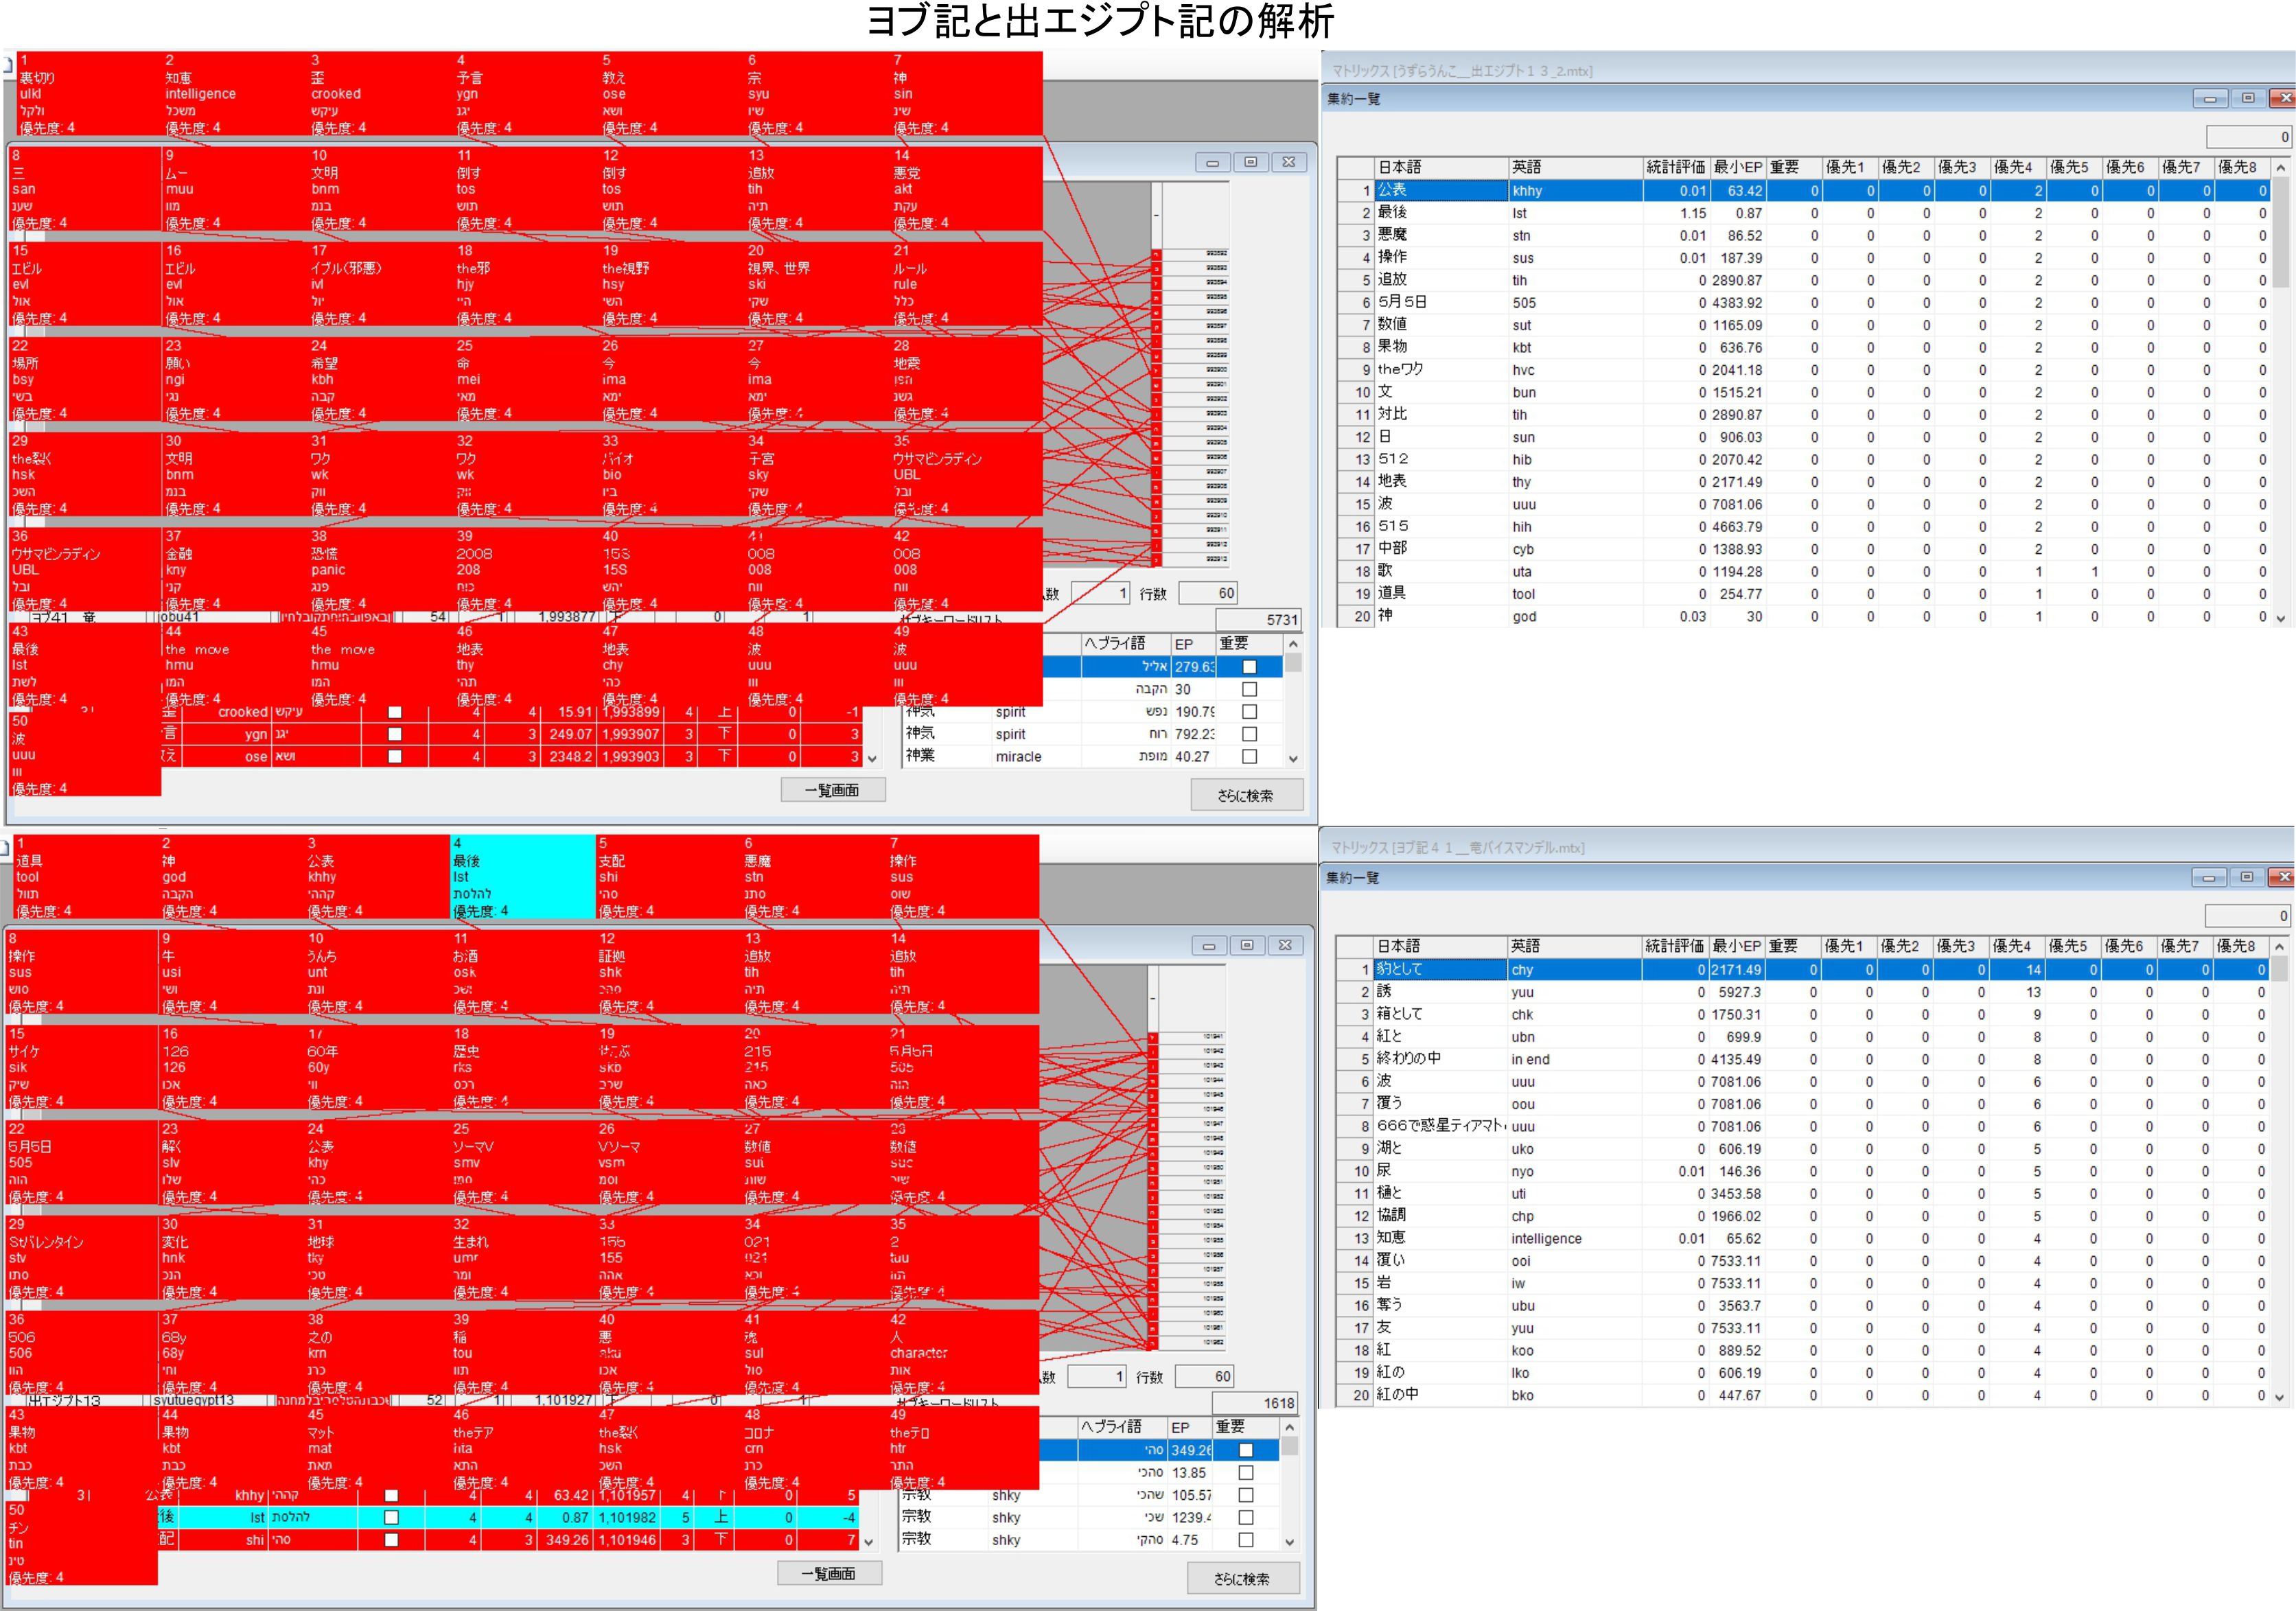Click top window's 一覧画面 button
This screenshot has width=2296, height=1611.
coord(832,790)
